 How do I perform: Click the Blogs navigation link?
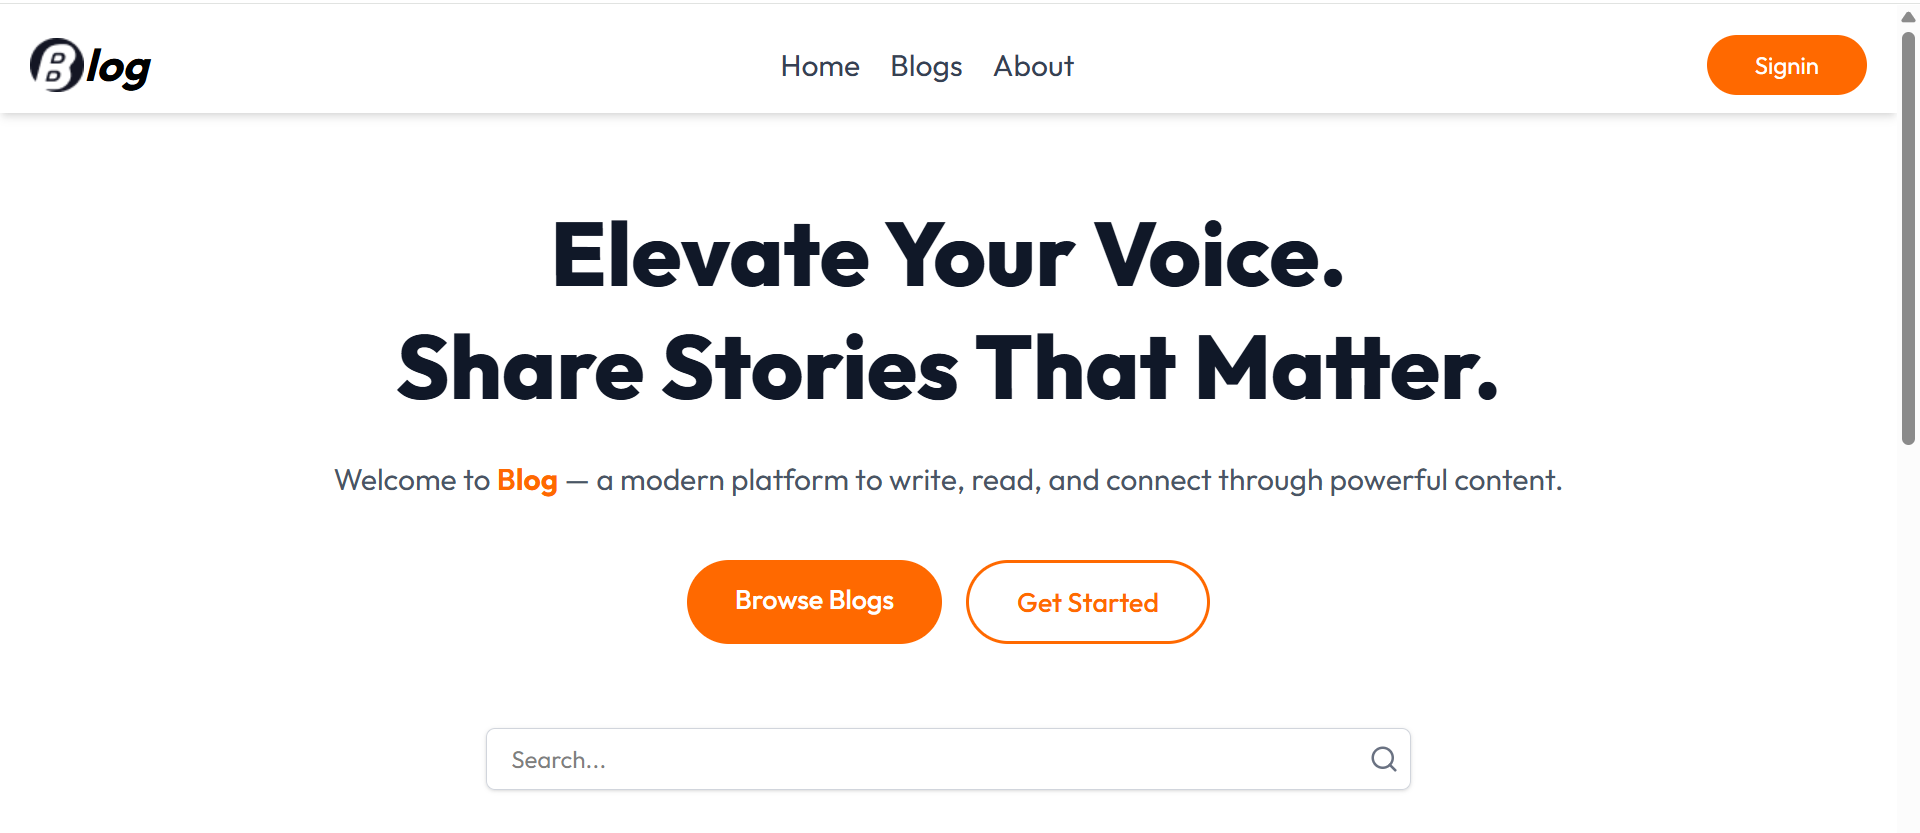click(925, 66)
